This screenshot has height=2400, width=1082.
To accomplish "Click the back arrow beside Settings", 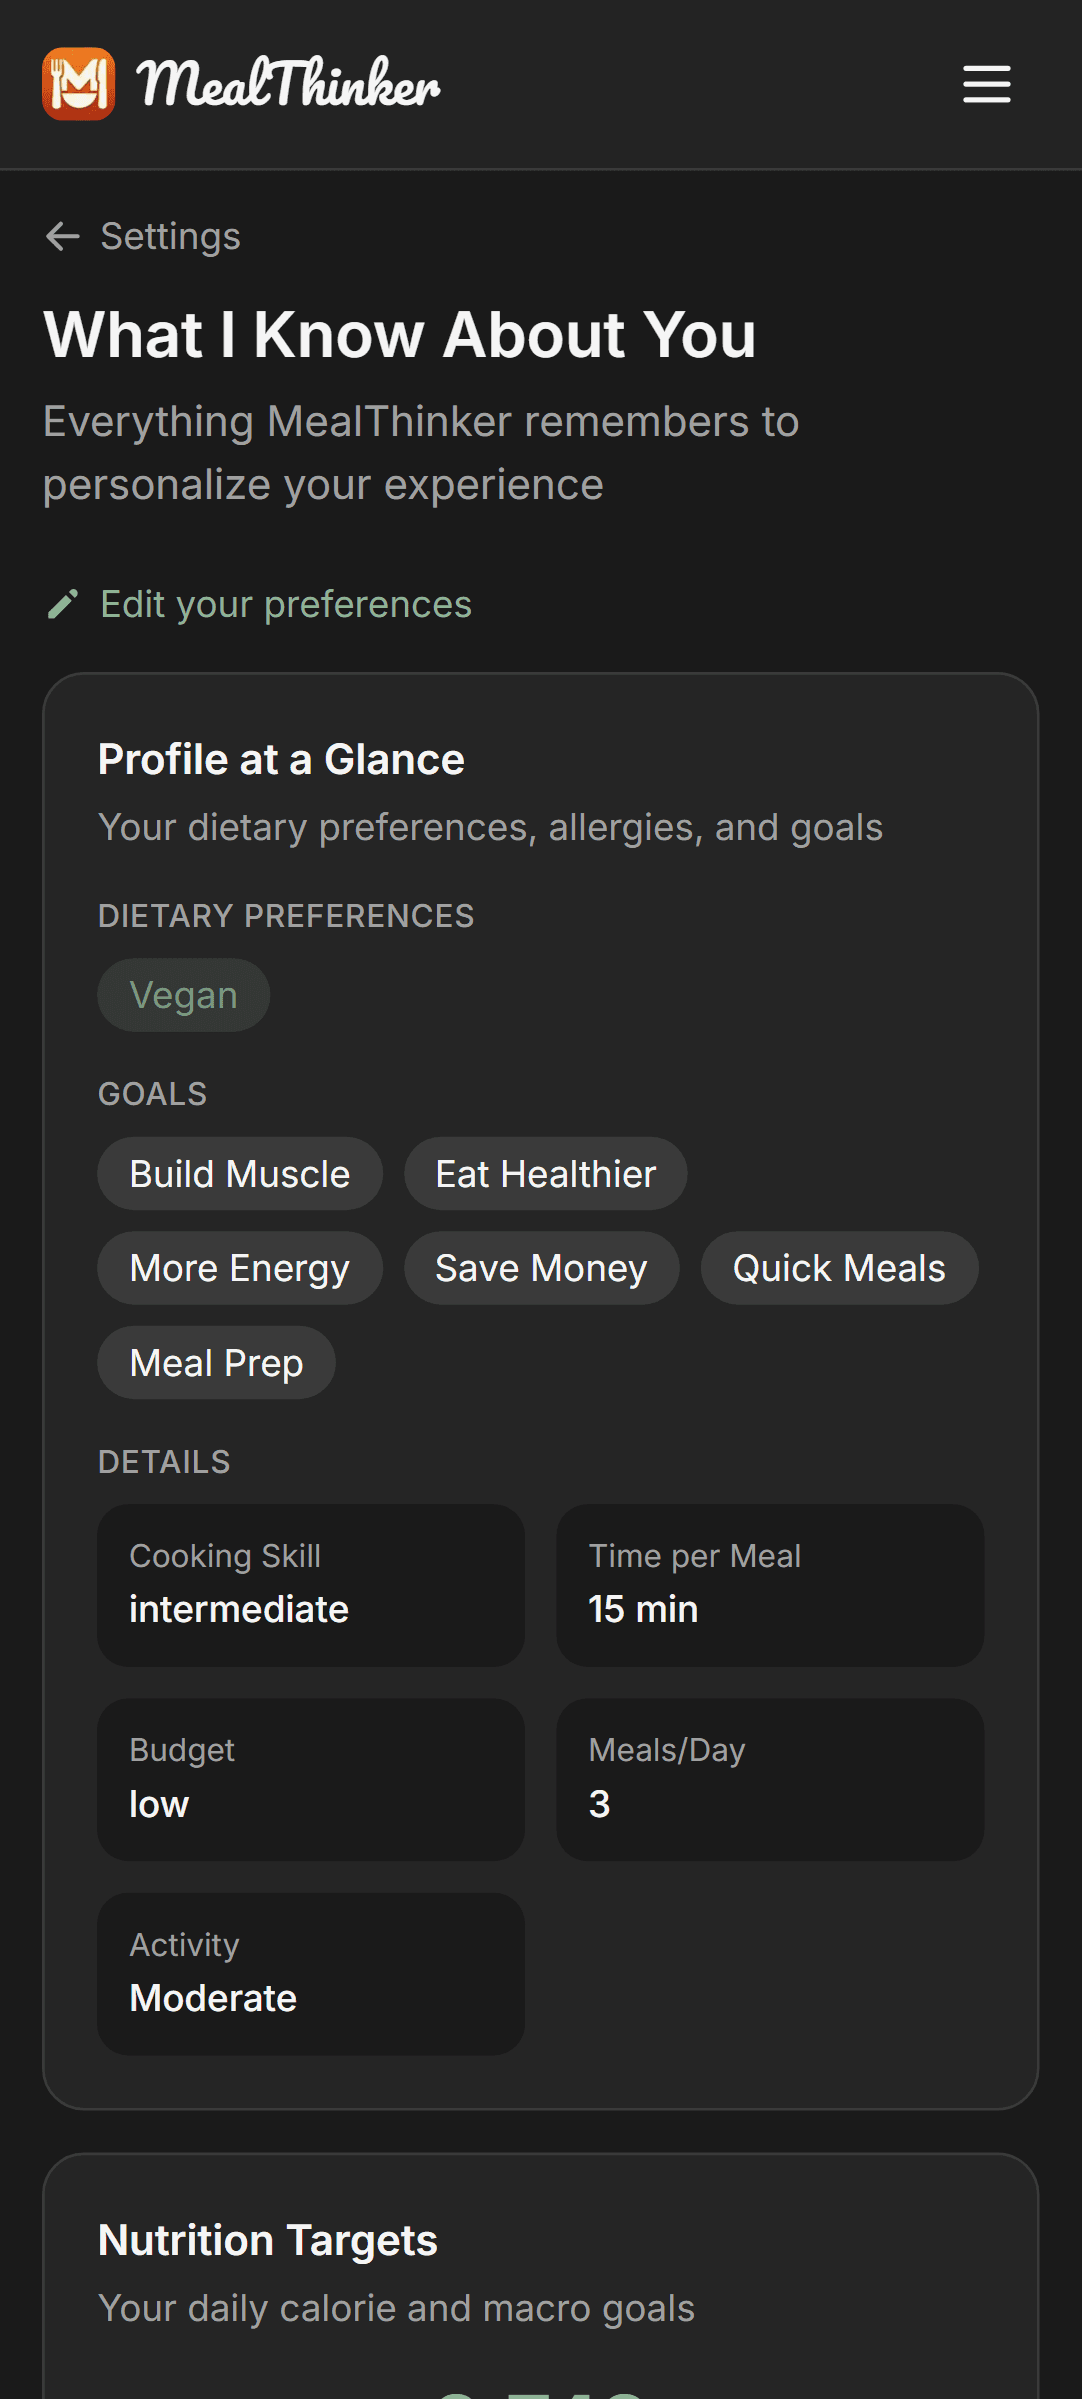I will click(x=62, y=236).
